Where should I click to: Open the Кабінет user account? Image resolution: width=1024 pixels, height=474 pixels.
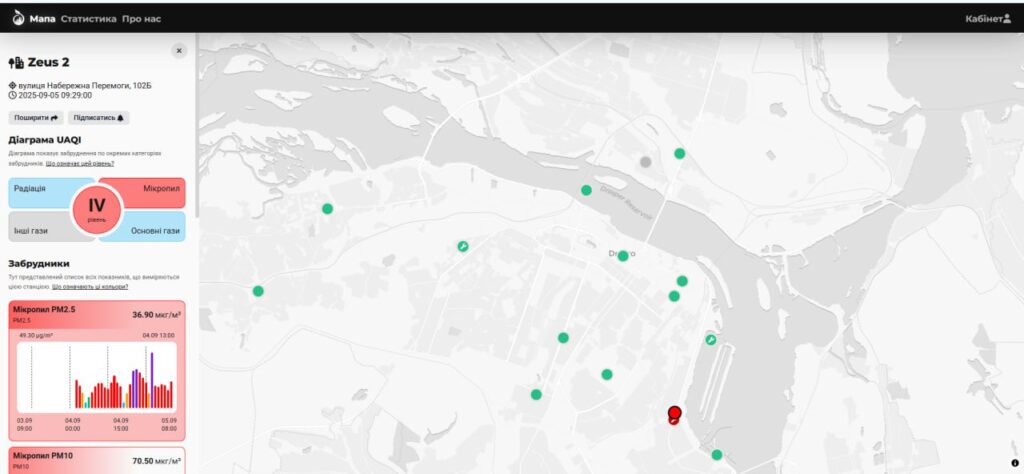[x=988, y=19]
